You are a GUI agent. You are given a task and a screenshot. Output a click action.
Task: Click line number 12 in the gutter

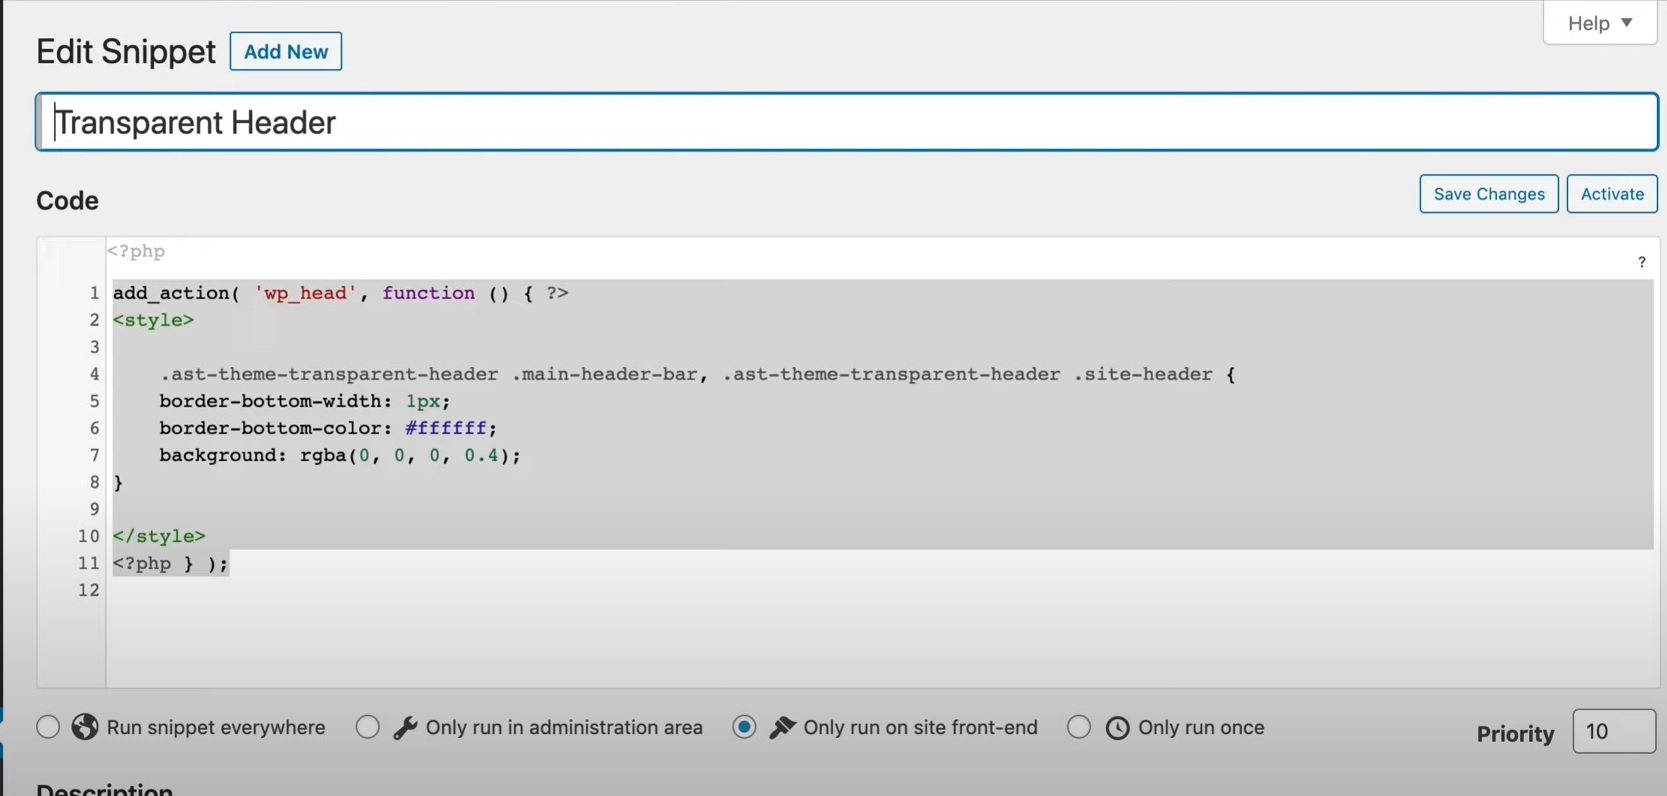tap(89, 590)
